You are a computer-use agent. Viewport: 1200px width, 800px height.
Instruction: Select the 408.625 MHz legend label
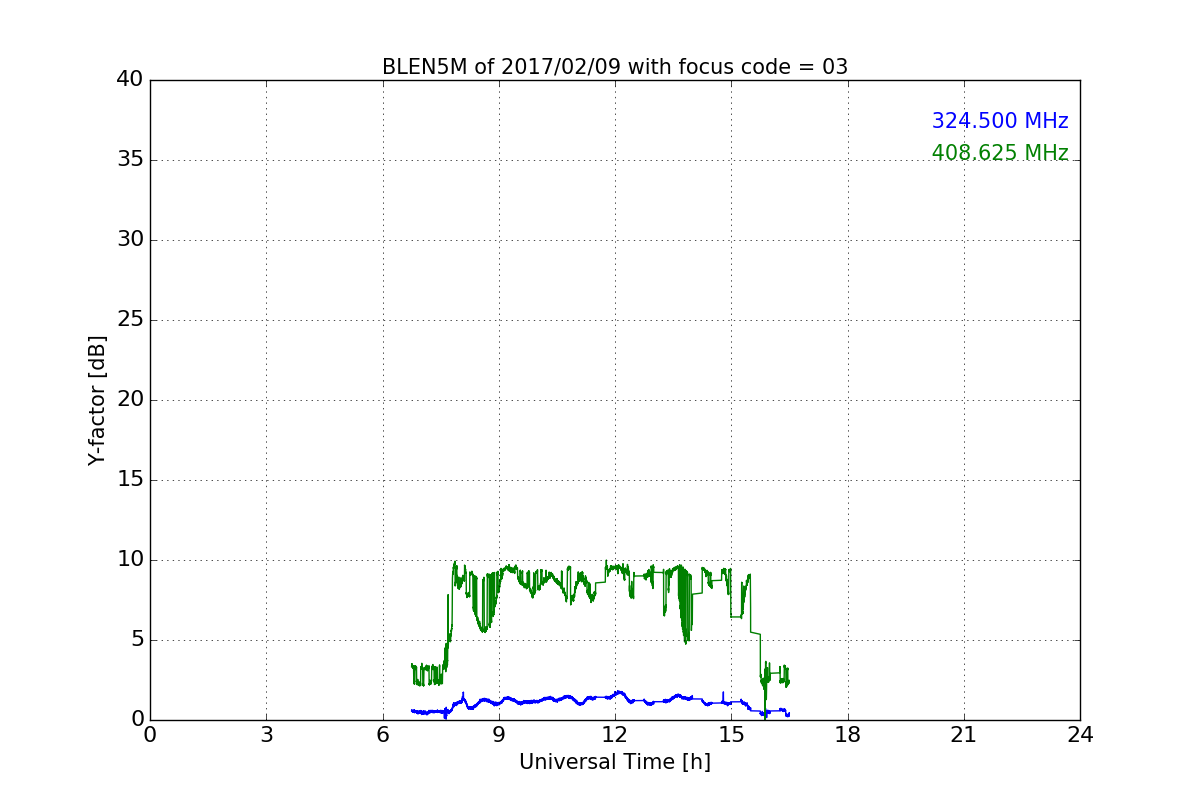pos(1000,153)
